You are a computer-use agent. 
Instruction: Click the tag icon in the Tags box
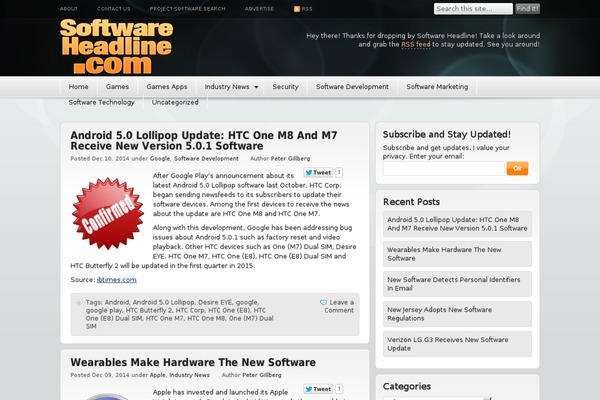pyautogui.click(x=79, y=302)
